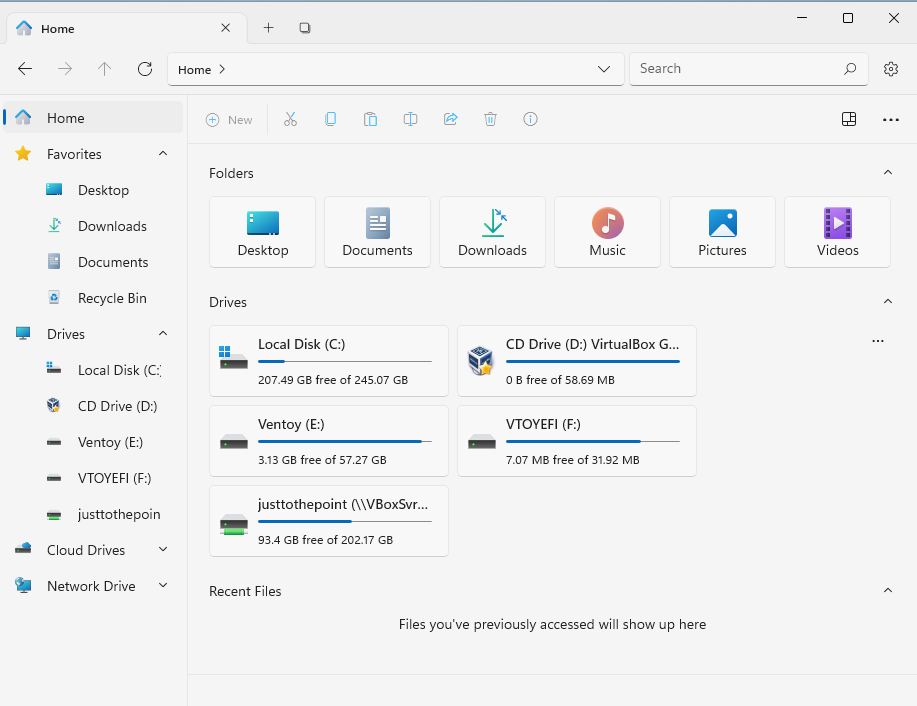Click the Delete trash can icon

pyautogui.click(x=490, y=119)
